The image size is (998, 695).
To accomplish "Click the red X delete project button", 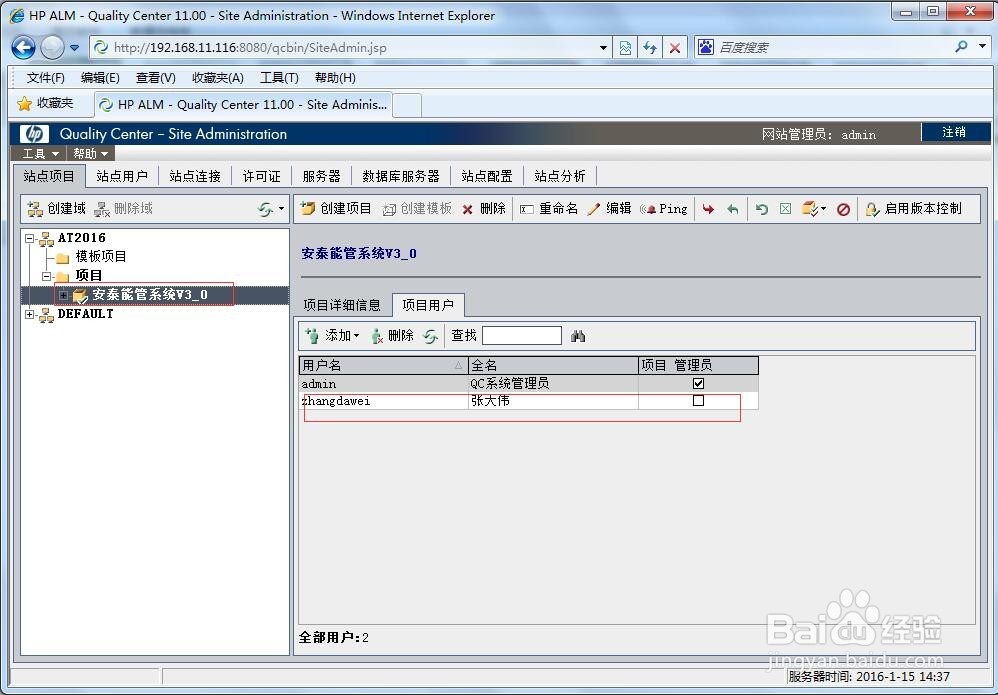I will point(484,209).
